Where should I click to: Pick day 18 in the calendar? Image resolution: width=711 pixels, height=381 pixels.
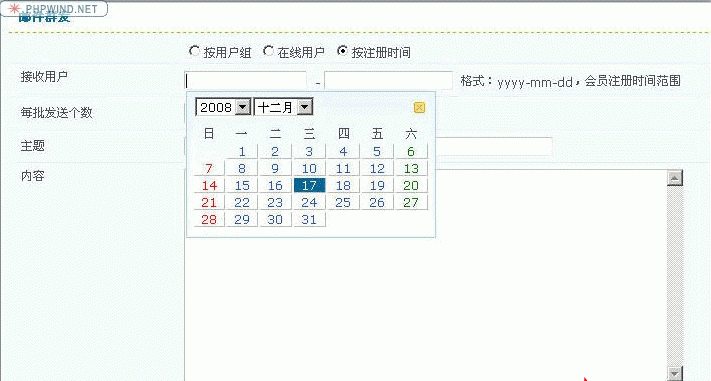click(x=343, y=185)
